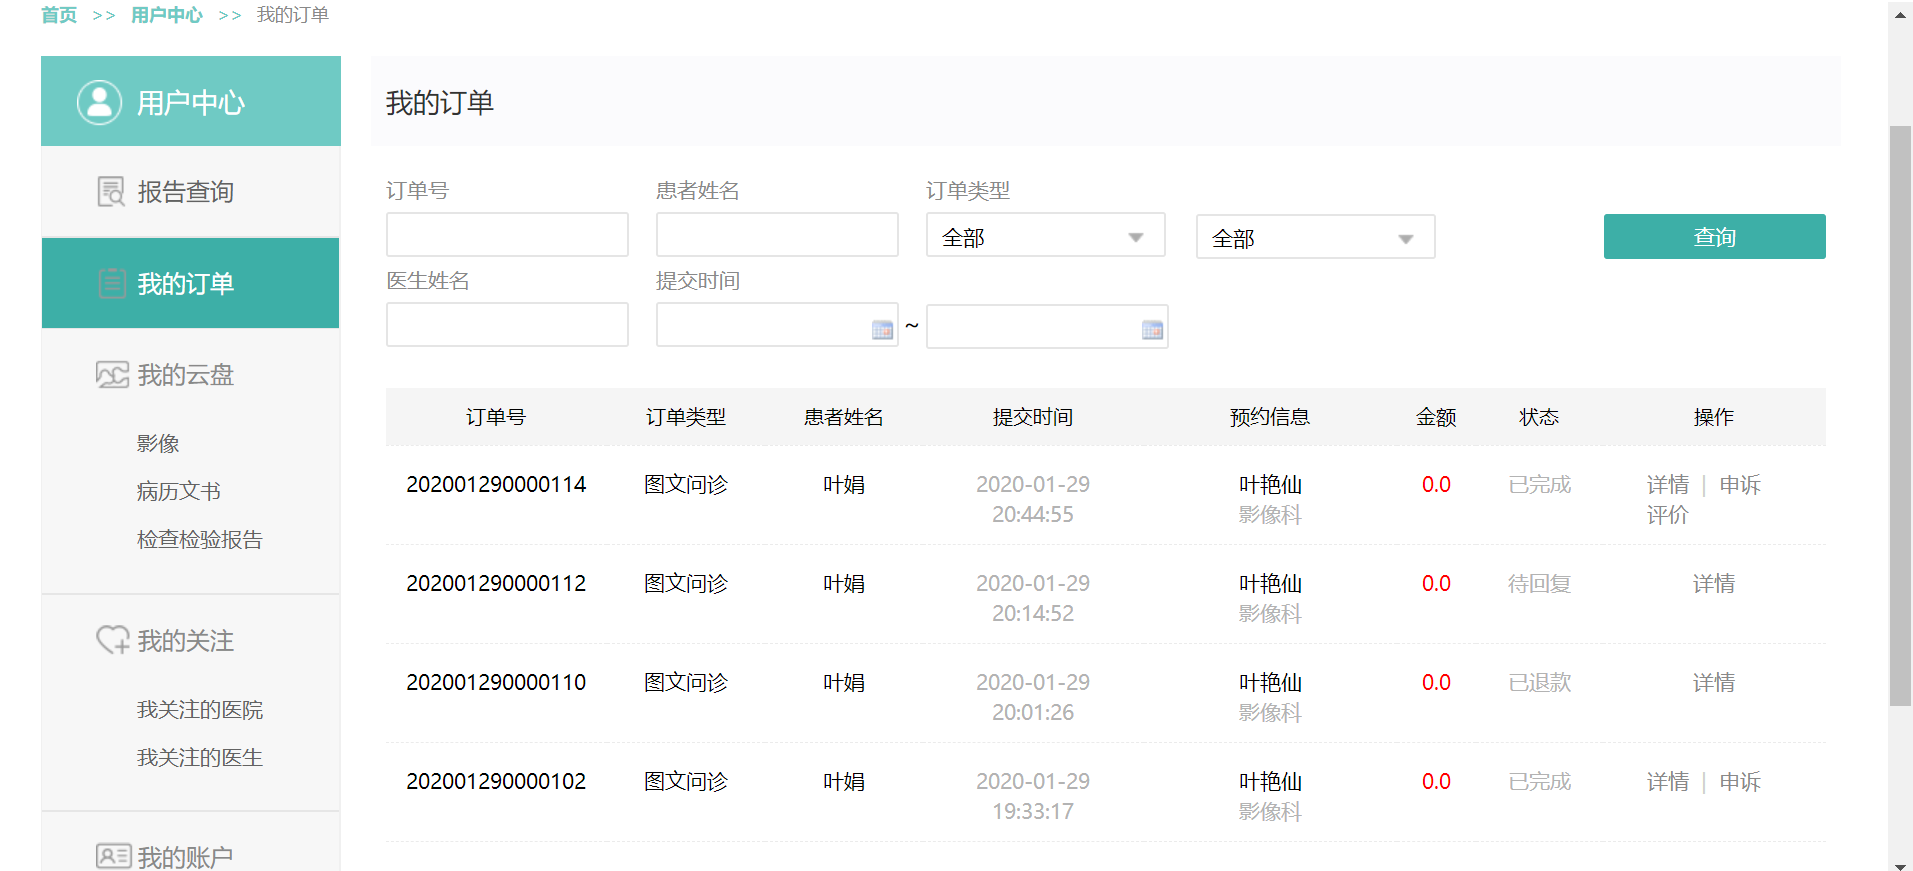This screenshot has width=1913, height=871.
Task: Click the user avatar icon in 用户中心
Action: 100,102
